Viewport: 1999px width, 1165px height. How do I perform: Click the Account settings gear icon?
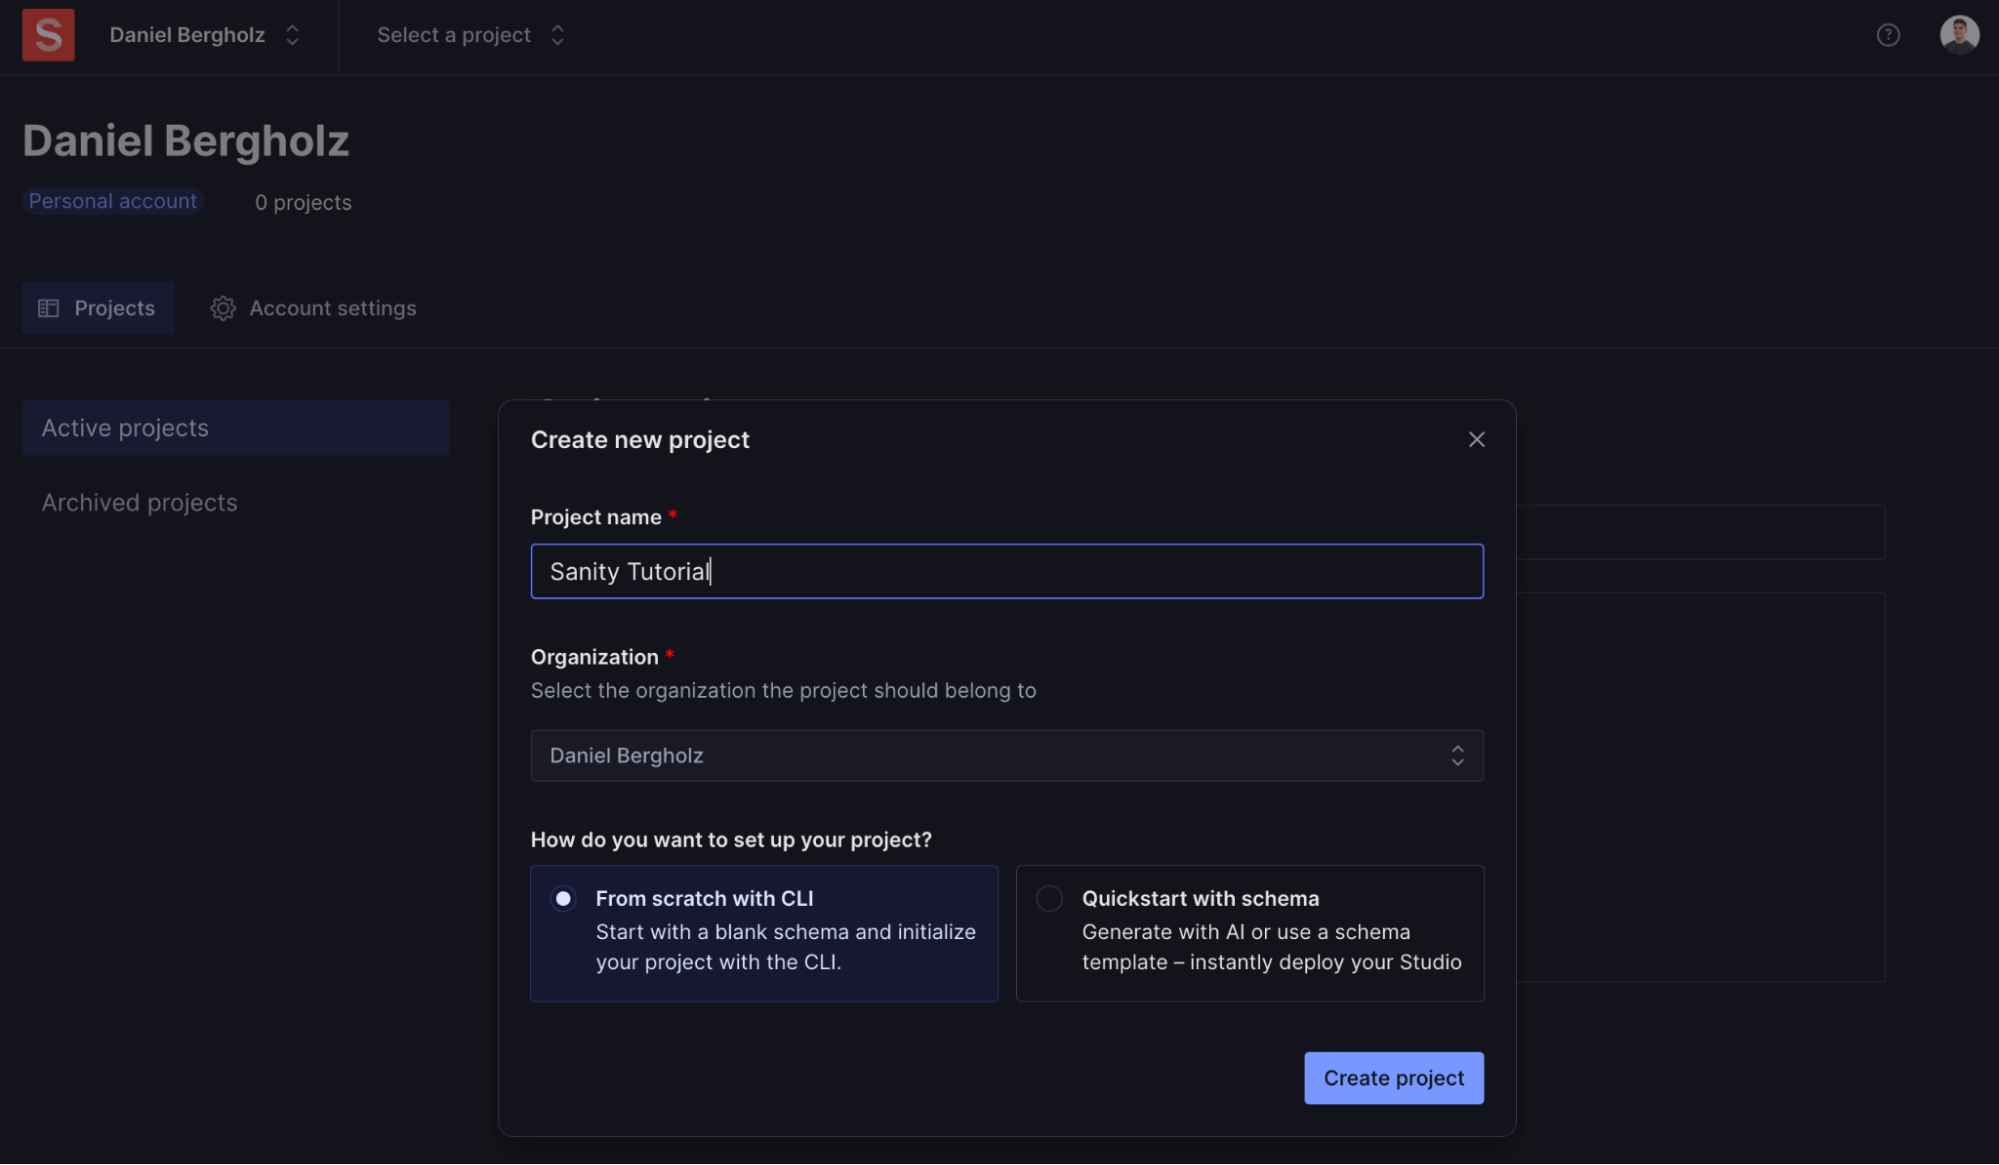click(x=223, y=308)
